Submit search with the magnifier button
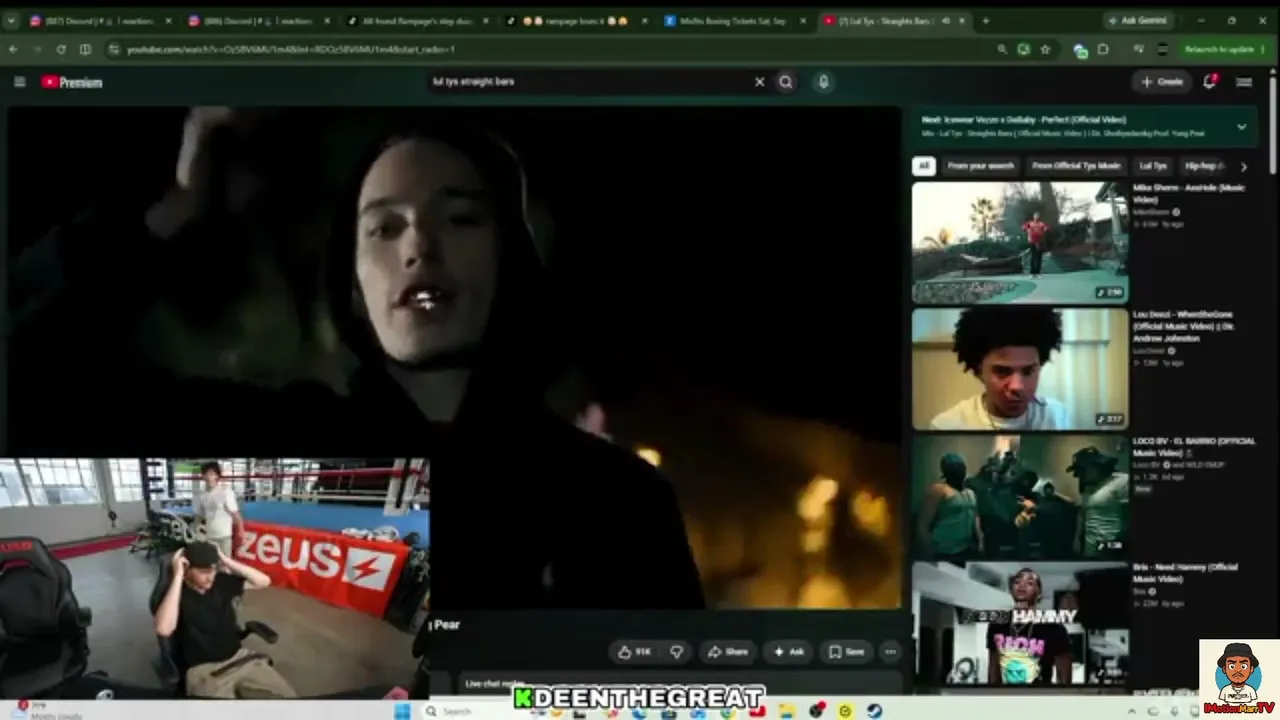Image resolution: width=1280 pixels, height=720 pixels. pyautogui.click(x=786, y=82)
